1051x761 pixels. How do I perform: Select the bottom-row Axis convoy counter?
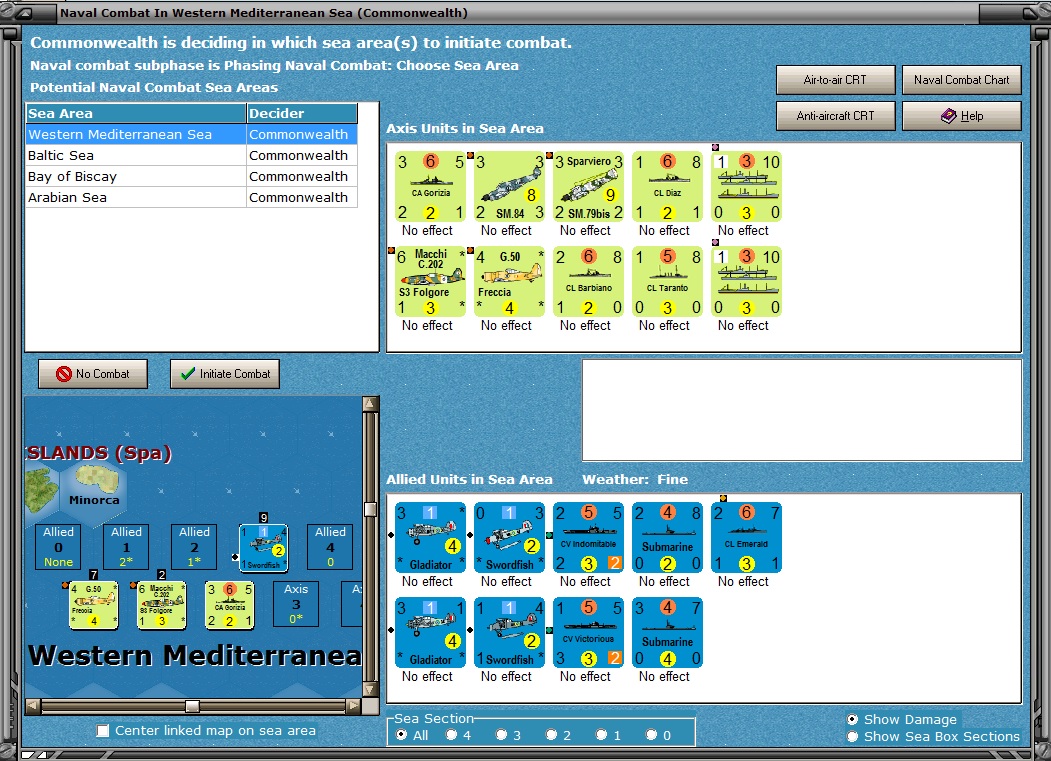coord(747,282)
